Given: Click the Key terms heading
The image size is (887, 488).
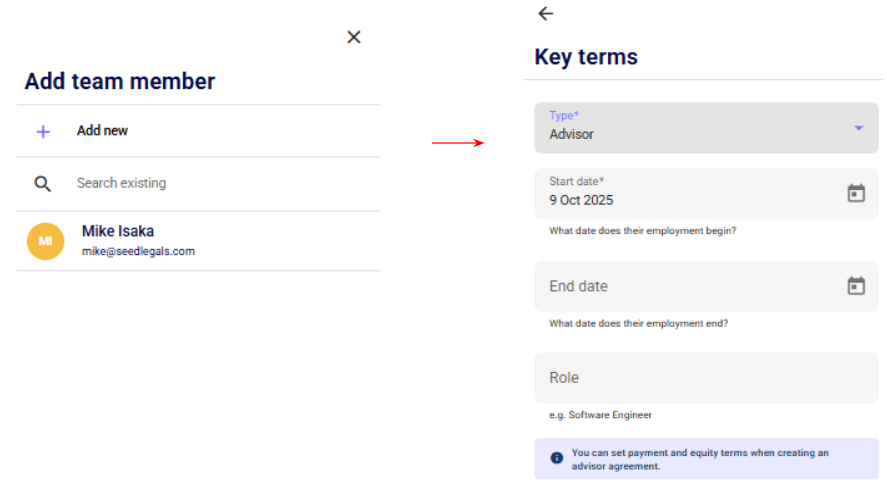Looking at the screenshot, I should 586,57.
